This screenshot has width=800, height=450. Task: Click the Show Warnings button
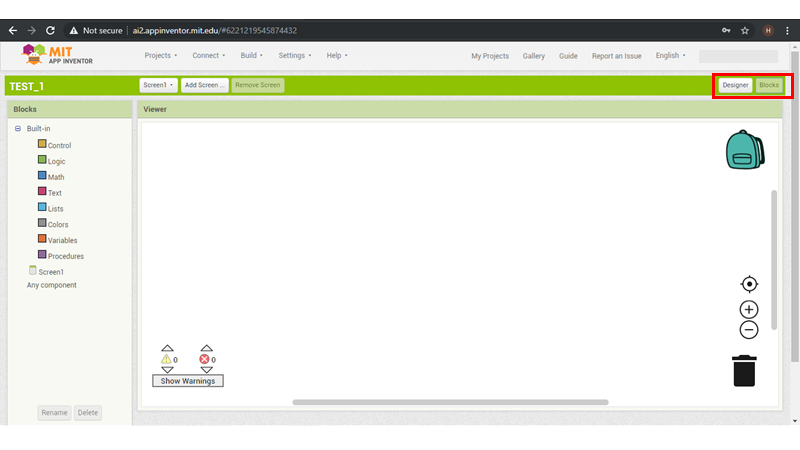188,381
